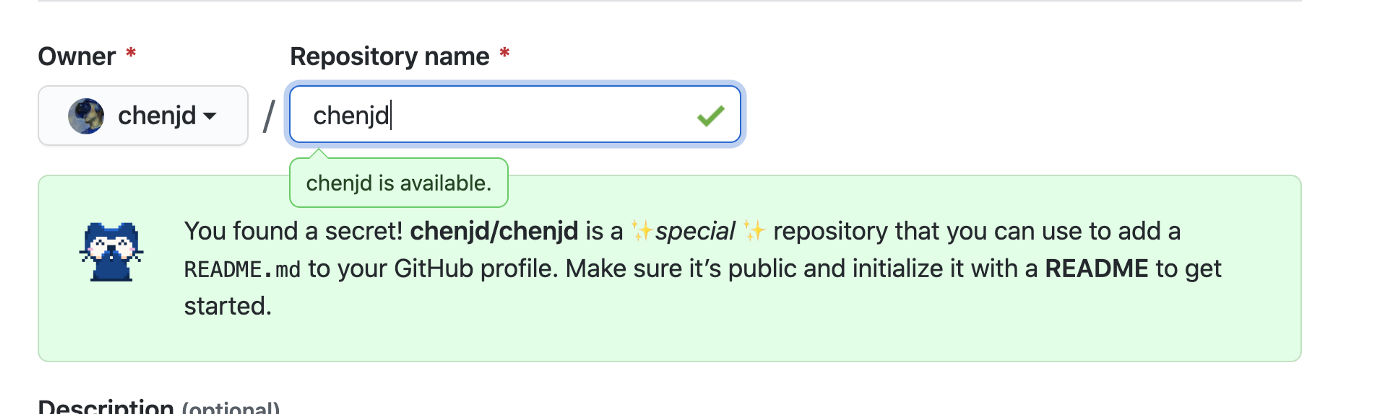This screenshot has height=414, width=1400.
Task: Click the "chenjd is available." tooltip
Action: pos(398,183)
